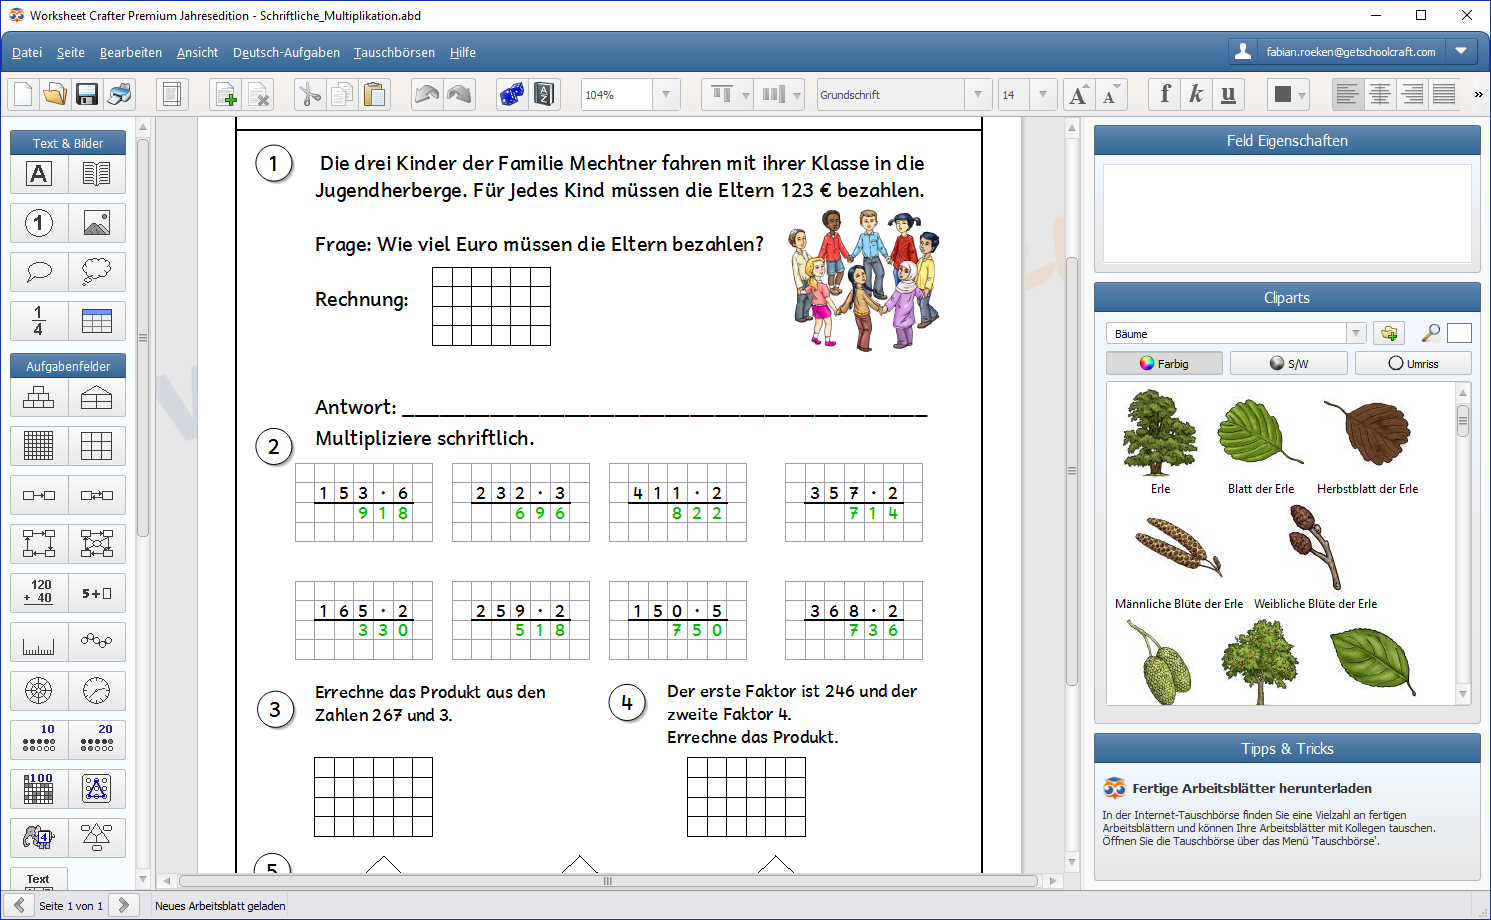1491x920 pixels.
Task: Toggle underline text formatting
Action: 1229,95
